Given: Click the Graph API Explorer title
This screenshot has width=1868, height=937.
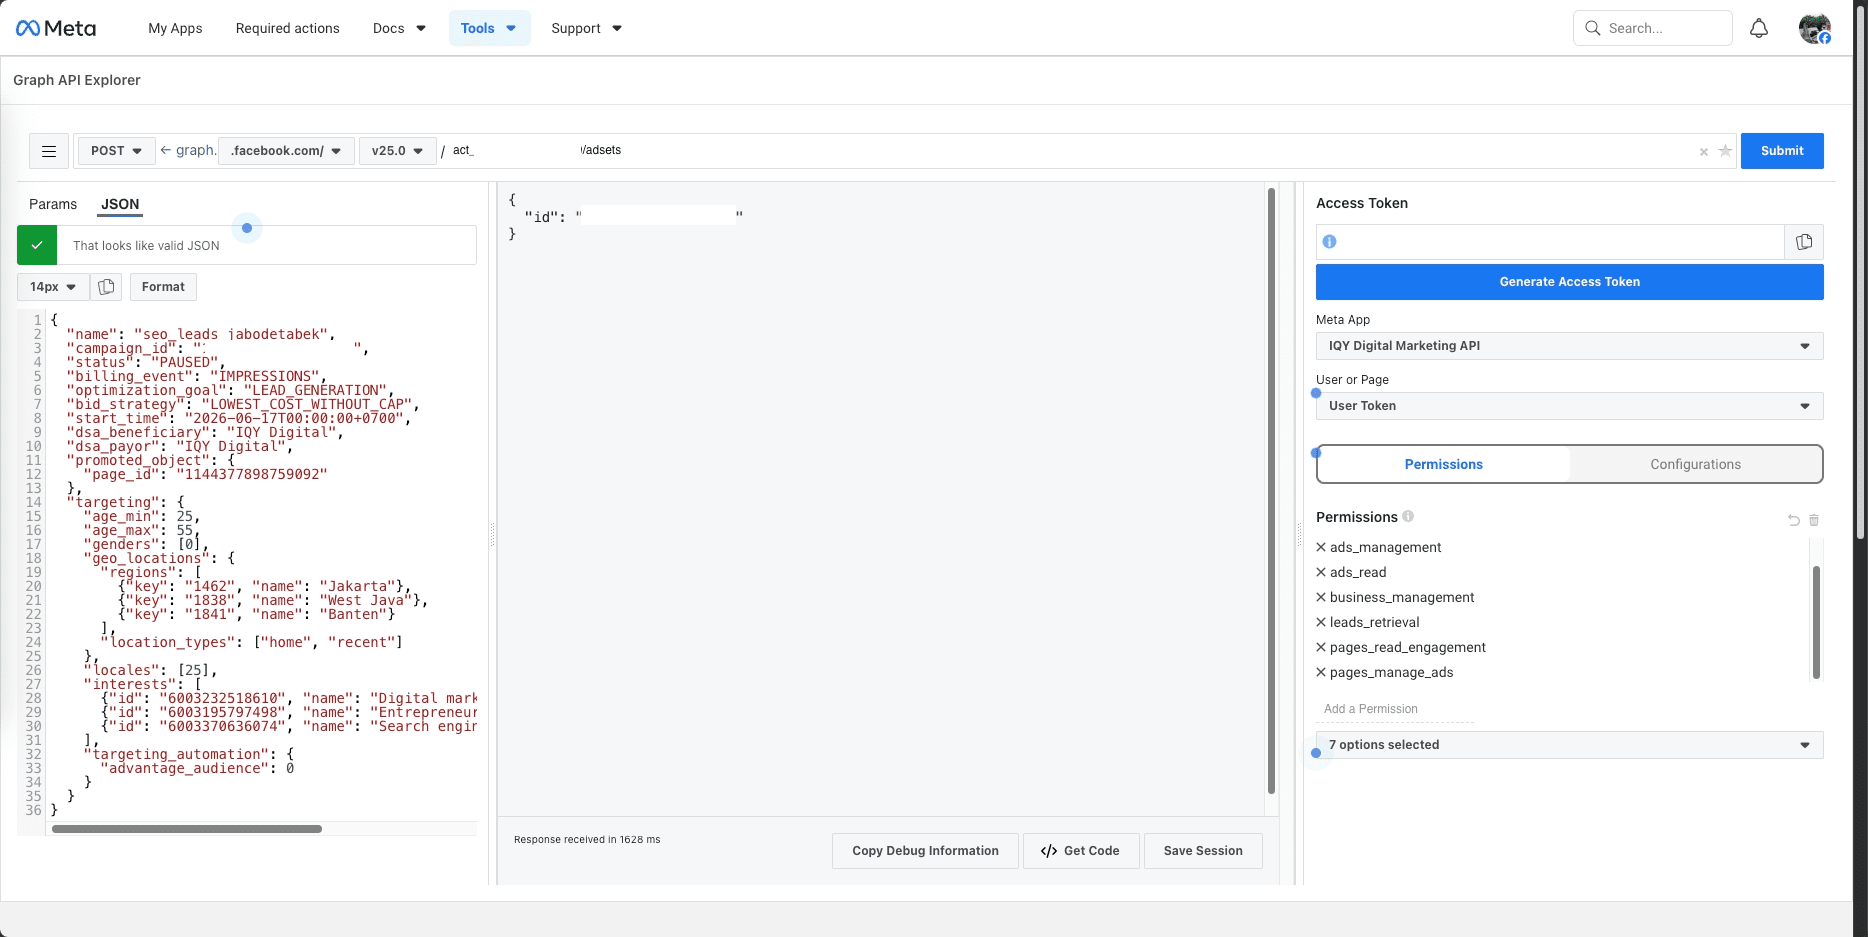Looking at the screenshot, I should 77,80.
